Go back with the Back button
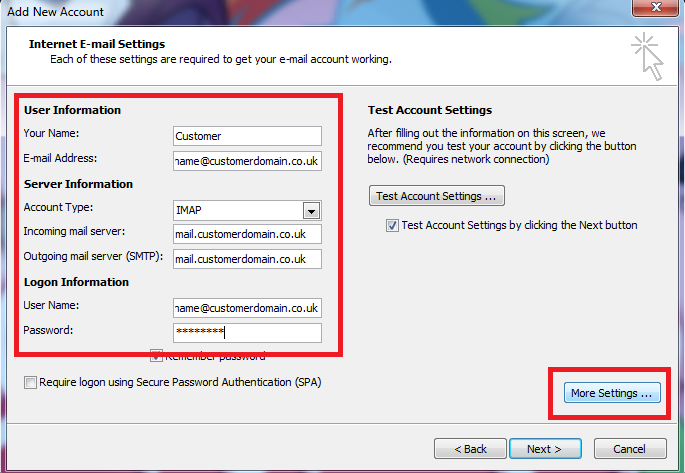Viewport: 685px width, 473px height. tap(468, 449)
